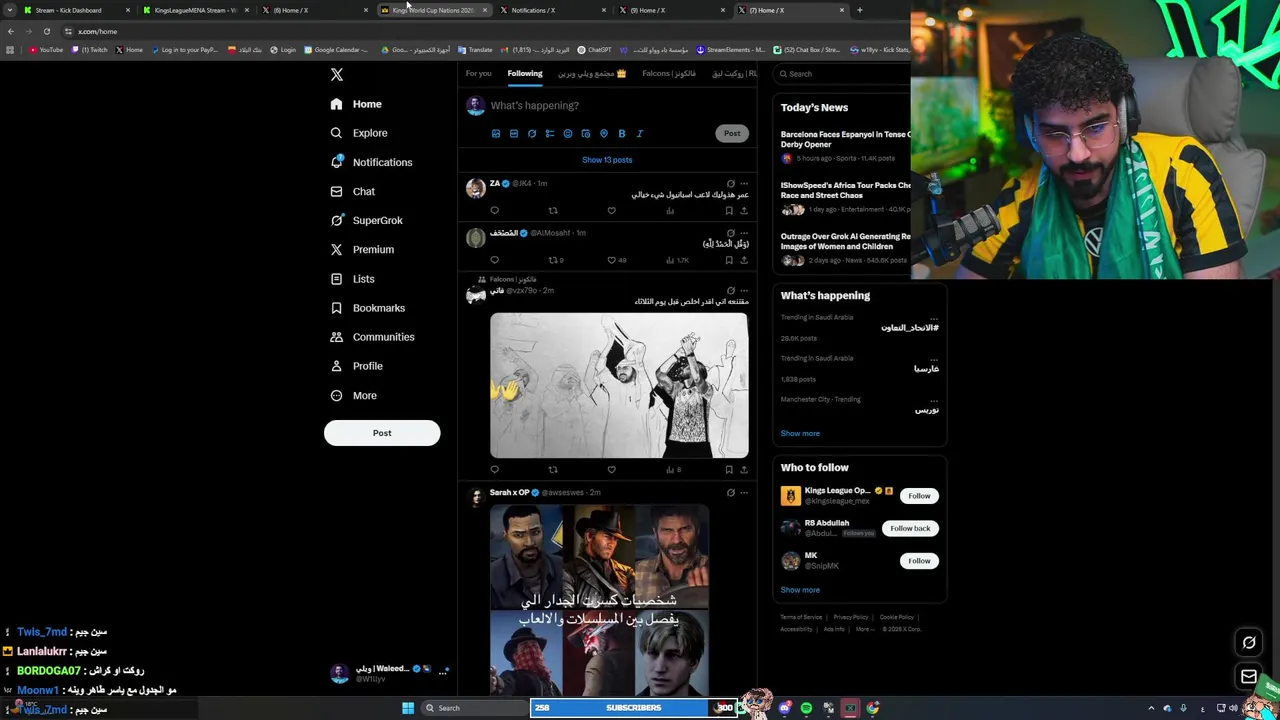
Task: Open Notifications in the X sidebar
Action: coord(371,162)
